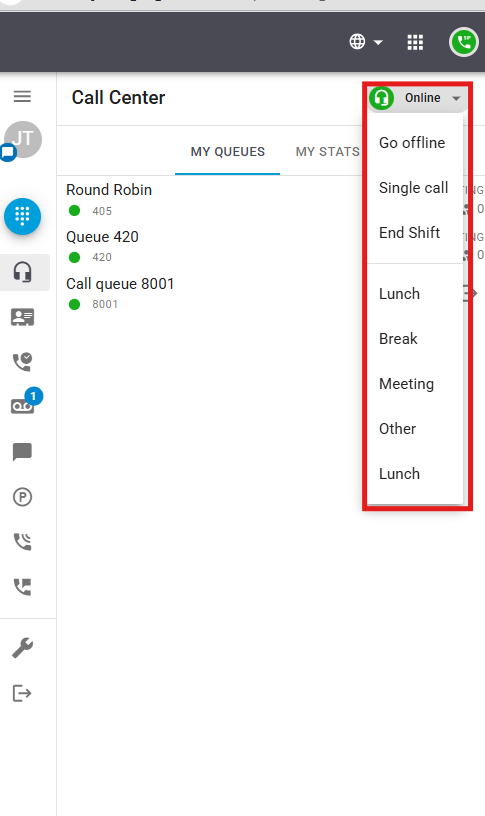Viewport: 485px width, 816px height.
Task: Open the settings wrench icon
Action: 22,648
